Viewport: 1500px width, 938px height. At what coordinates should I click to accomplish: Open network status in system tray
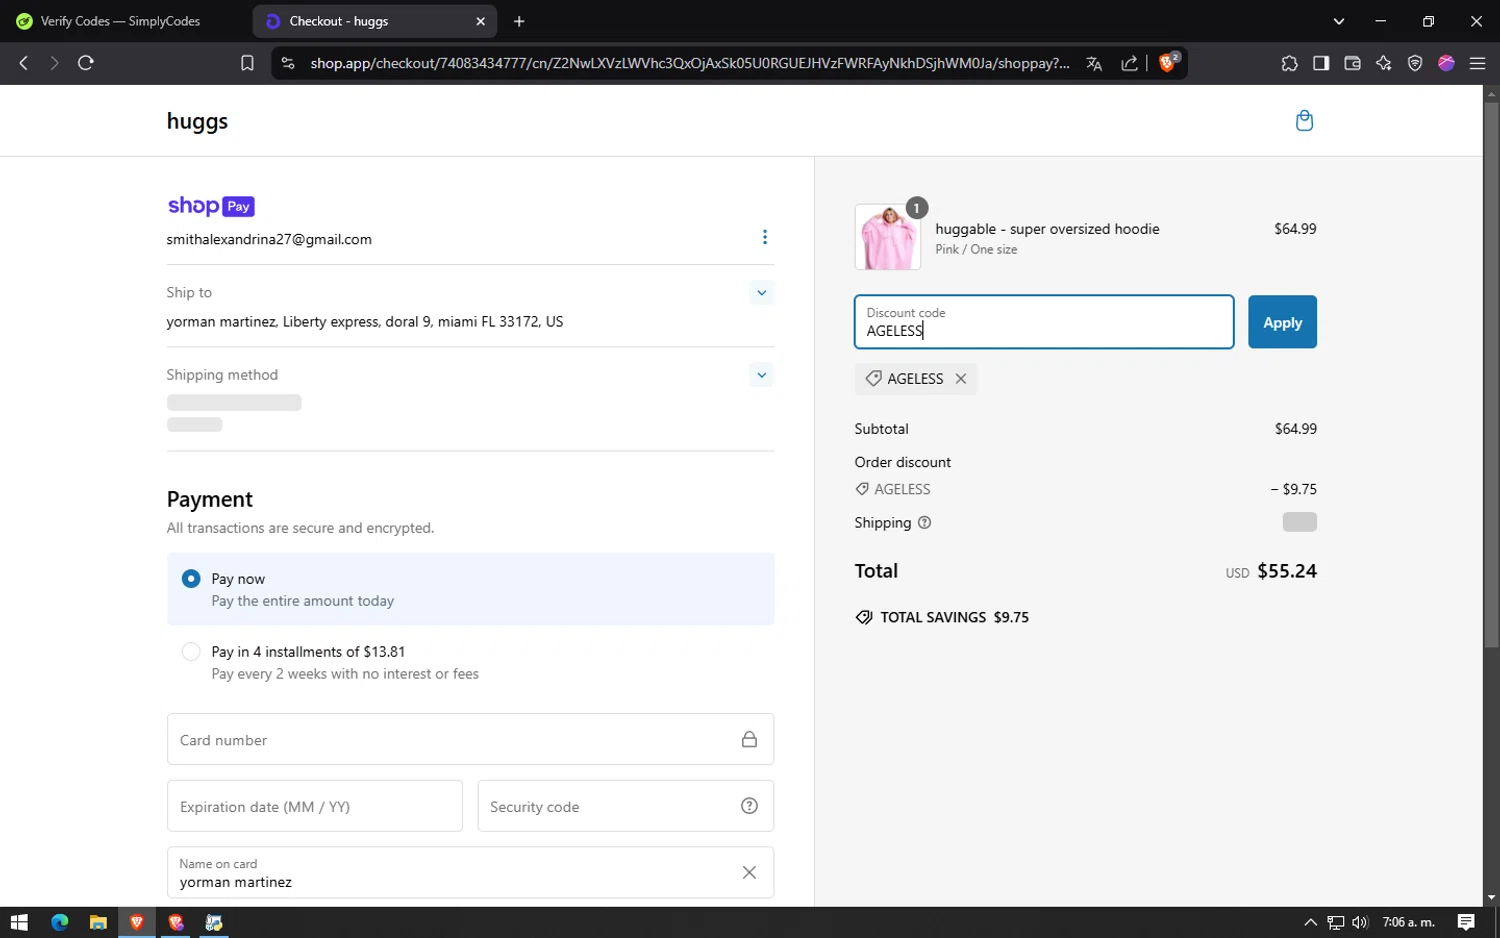pos(1336,922)
